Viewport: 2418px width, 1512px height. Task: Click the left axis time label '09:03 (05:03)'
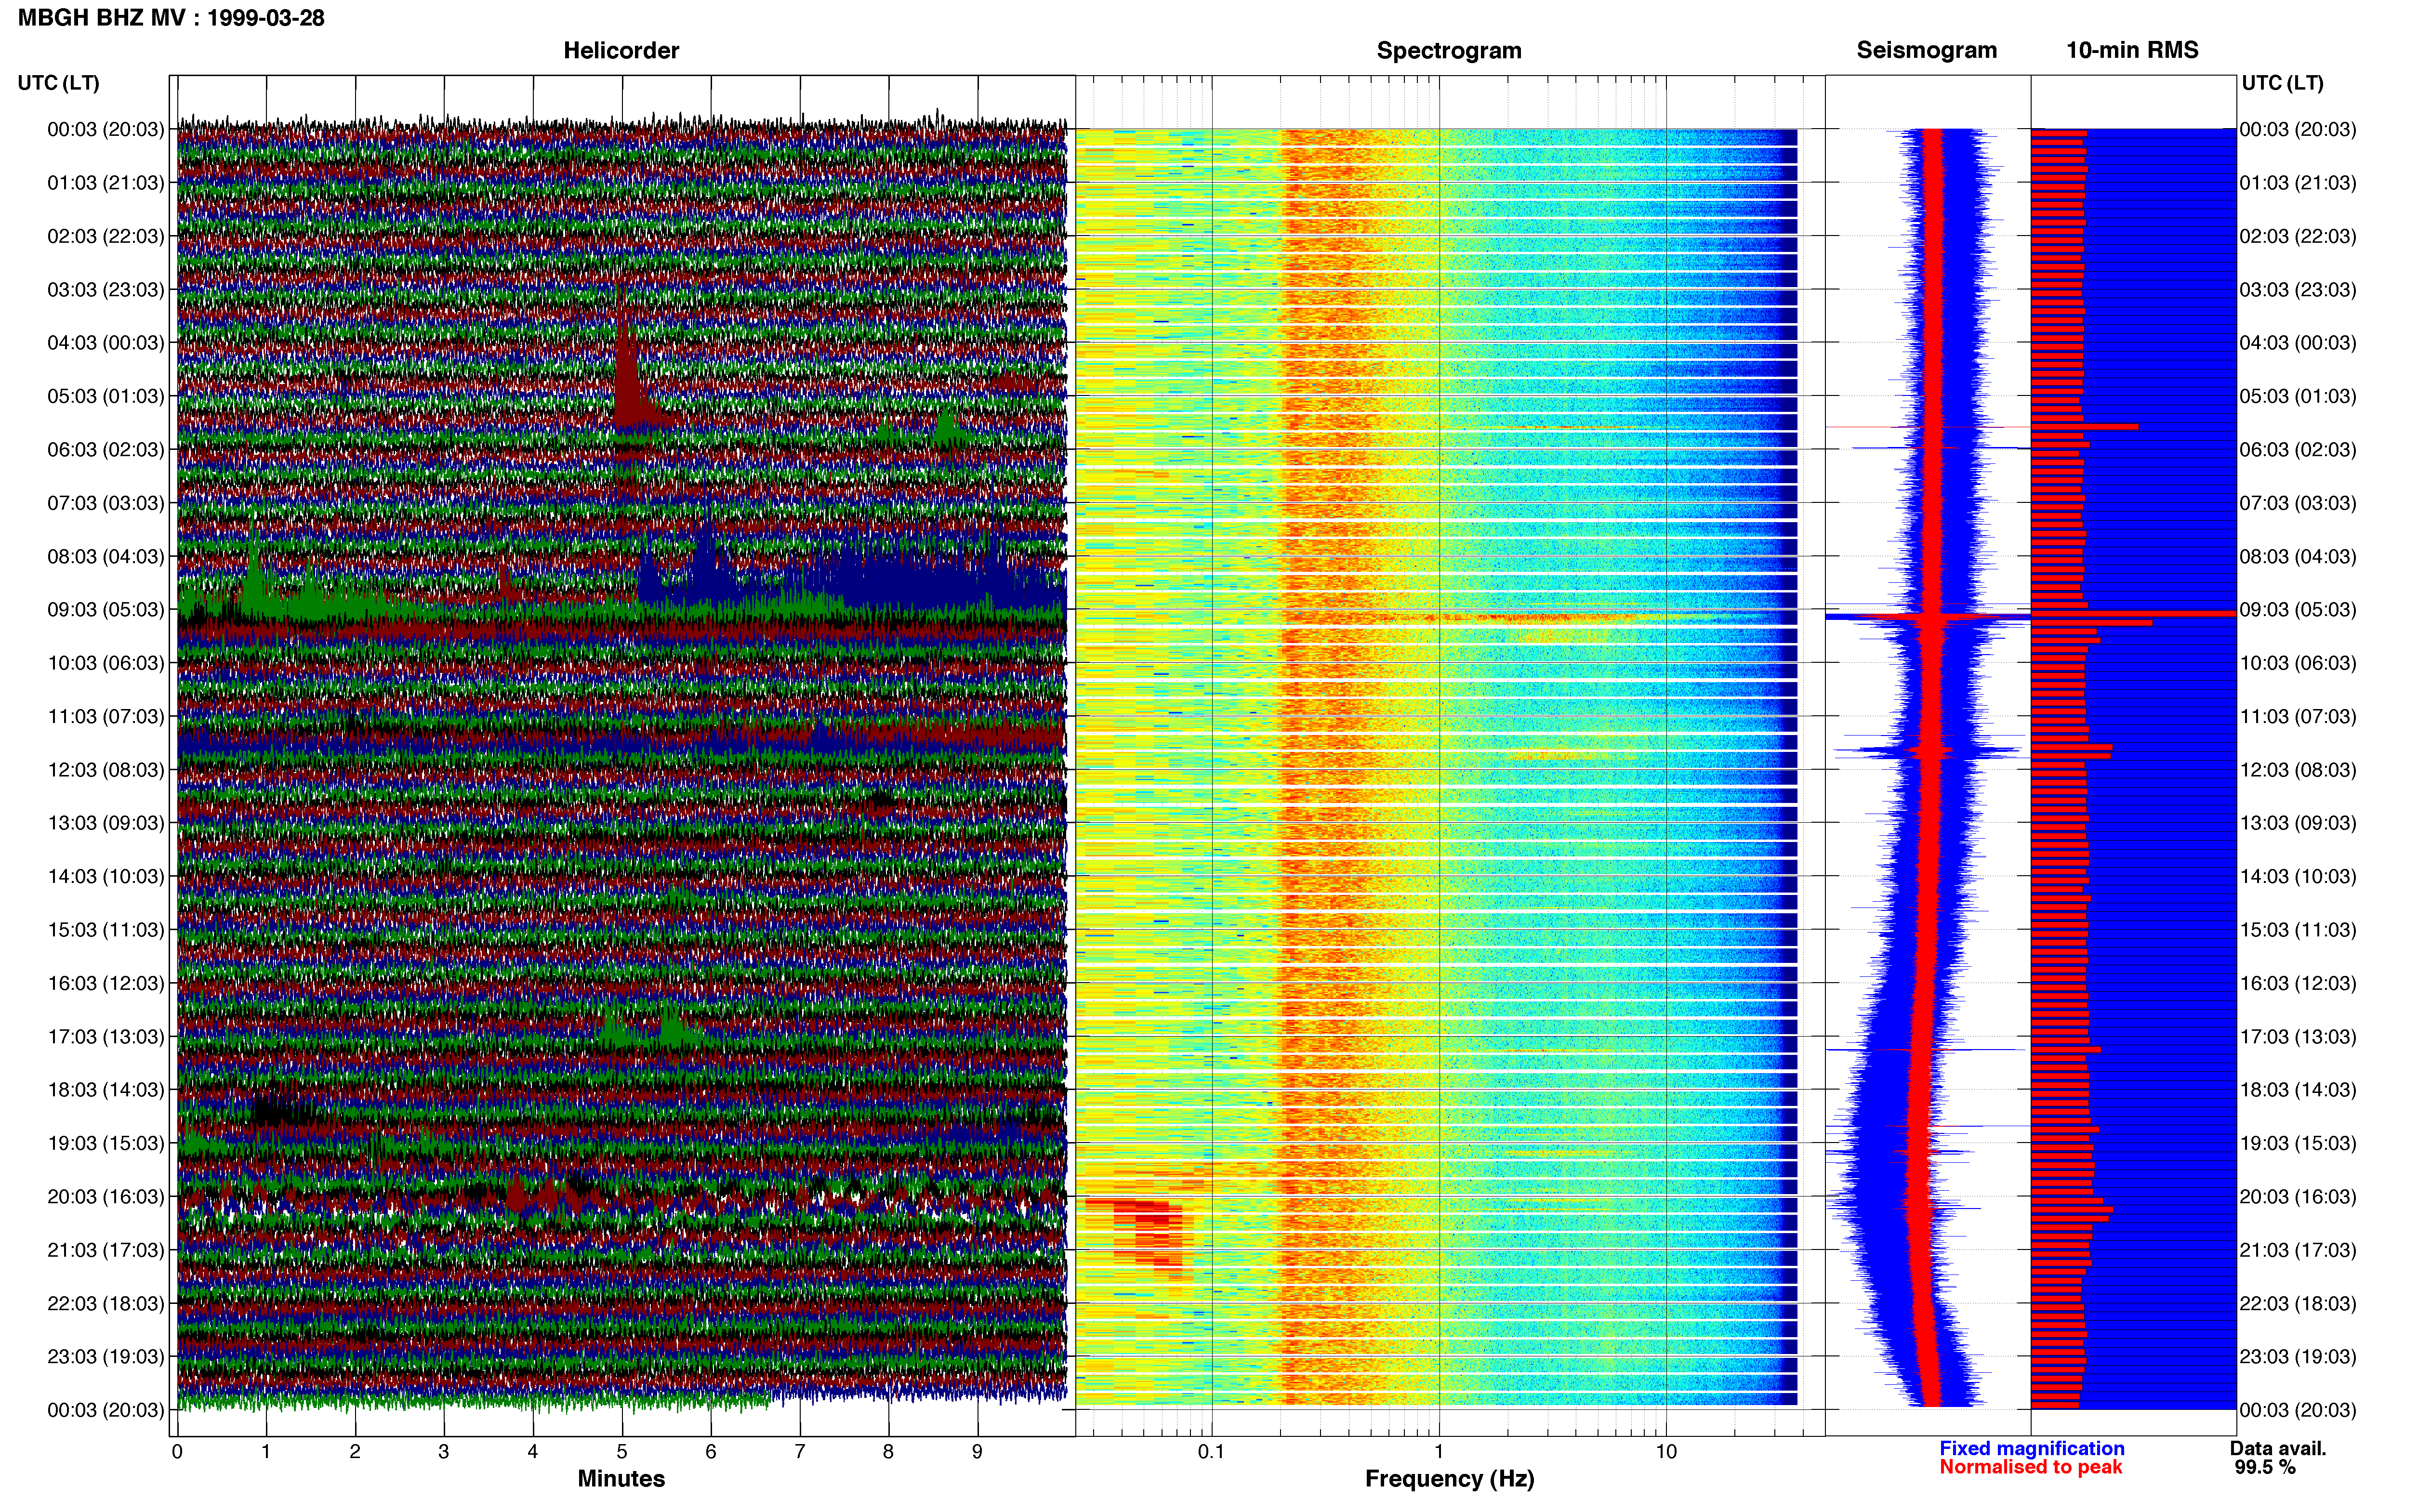pyautogui.click(x=106, y=610)
